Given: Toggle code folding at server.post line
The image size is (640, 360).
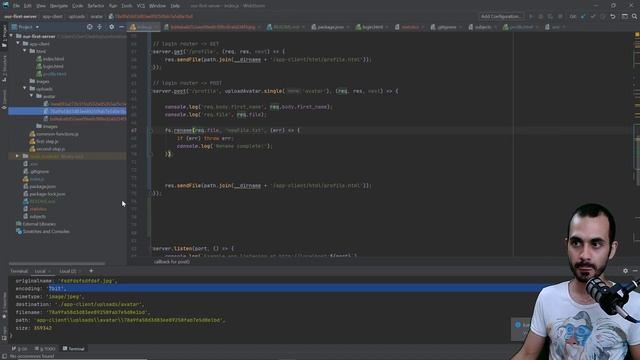Looking at the screenshot, I should tap(150, 91).
